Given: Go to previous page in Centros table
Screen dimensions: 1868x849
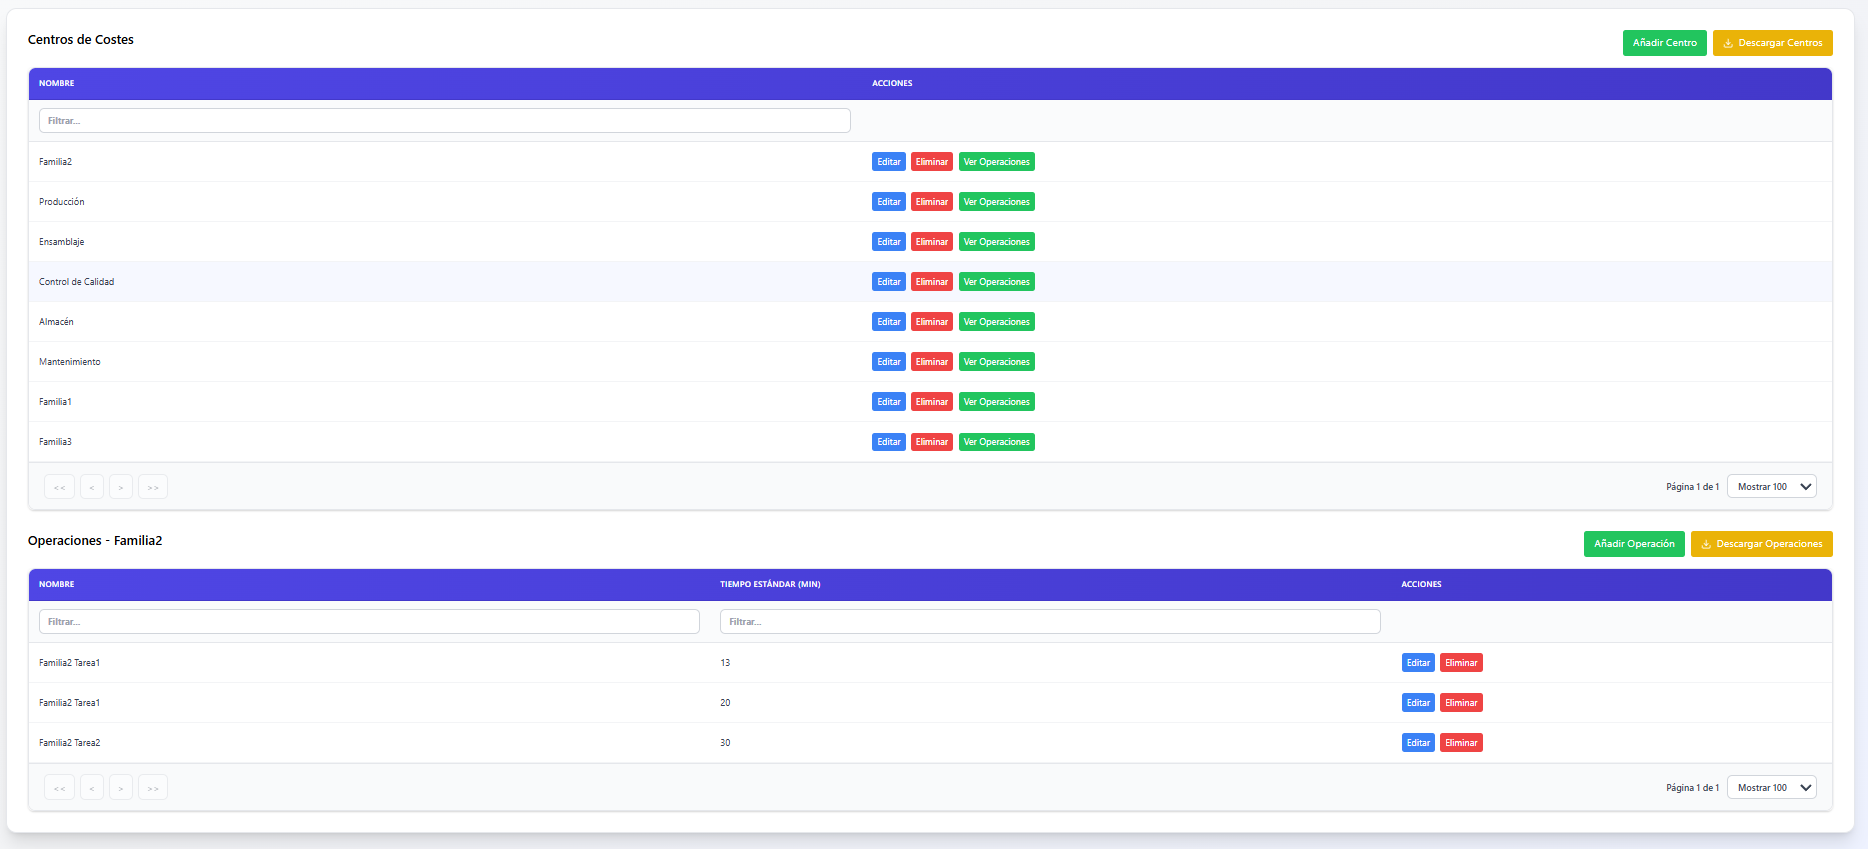Looking at the screenshot, I should [x=92, y=487].
